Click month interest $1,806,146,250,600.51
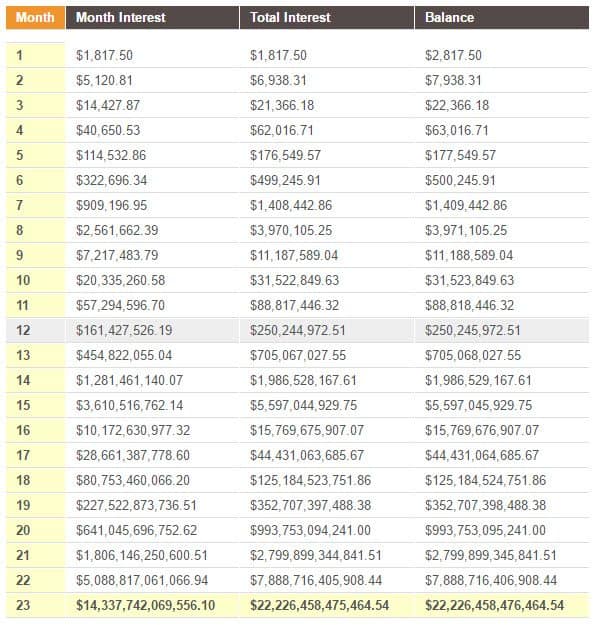This screenshot has width=595, height=625. [142, 556]
